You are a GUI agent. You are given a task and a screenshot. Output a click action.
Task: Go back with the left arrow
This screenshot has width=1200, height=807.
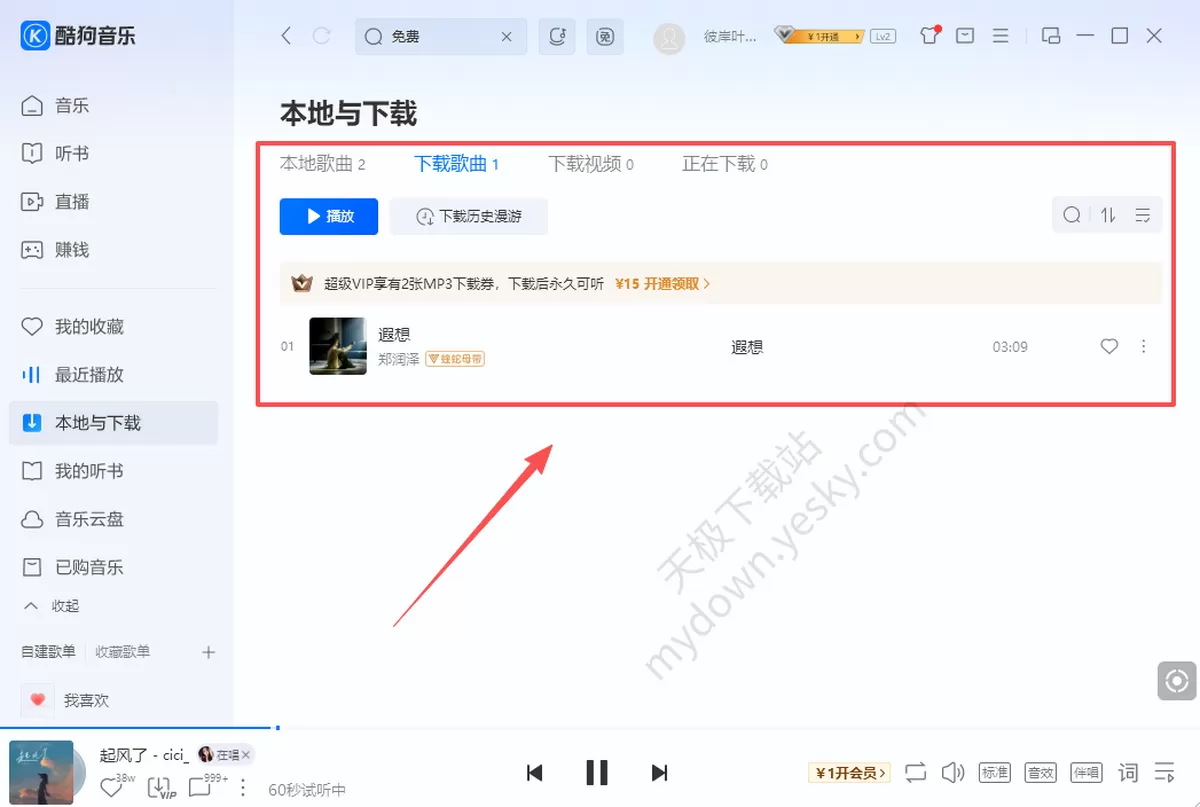(x=286, y=36)
